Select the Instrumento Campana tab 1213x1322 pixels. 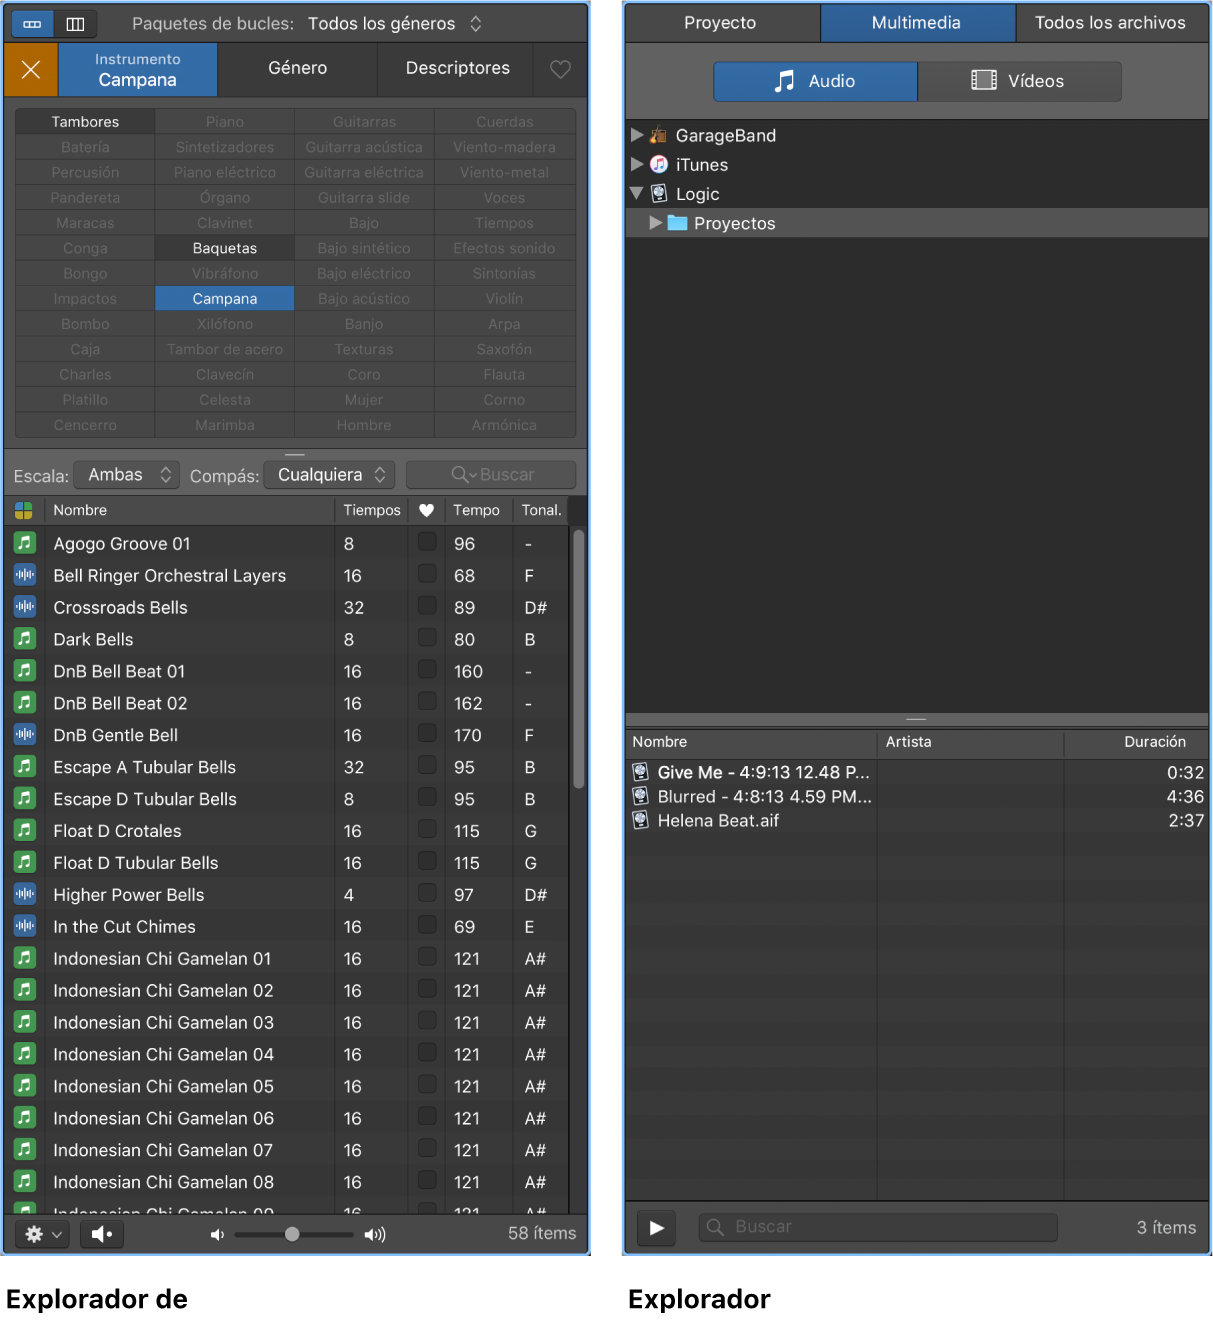pyautogui.click(x=138, y=70)
